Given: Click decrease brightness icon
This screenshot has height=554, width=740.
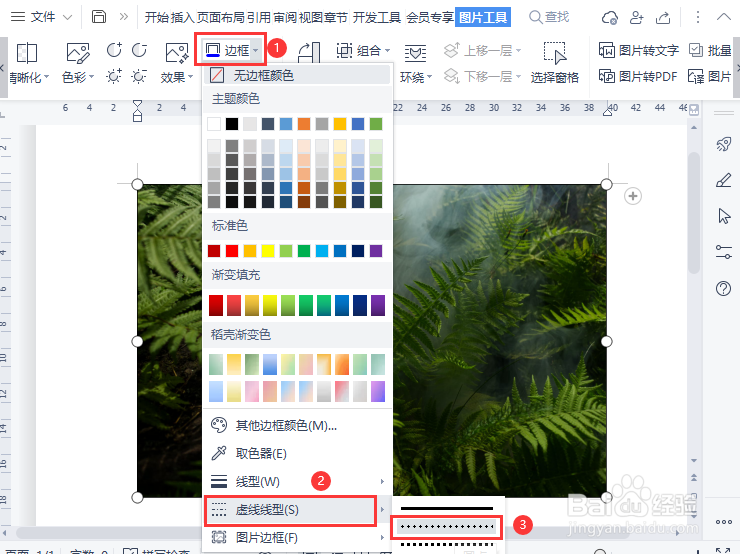Looking at the screenshot, I should click(x=139, y=76).
